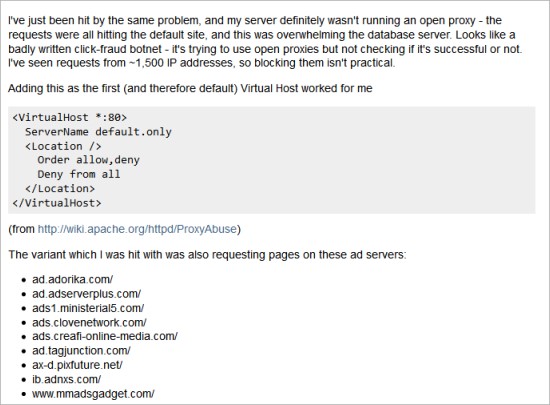Click the ads.creafi-online-media.com/ list item
The image size is (550, 405).
pos(105,336)
